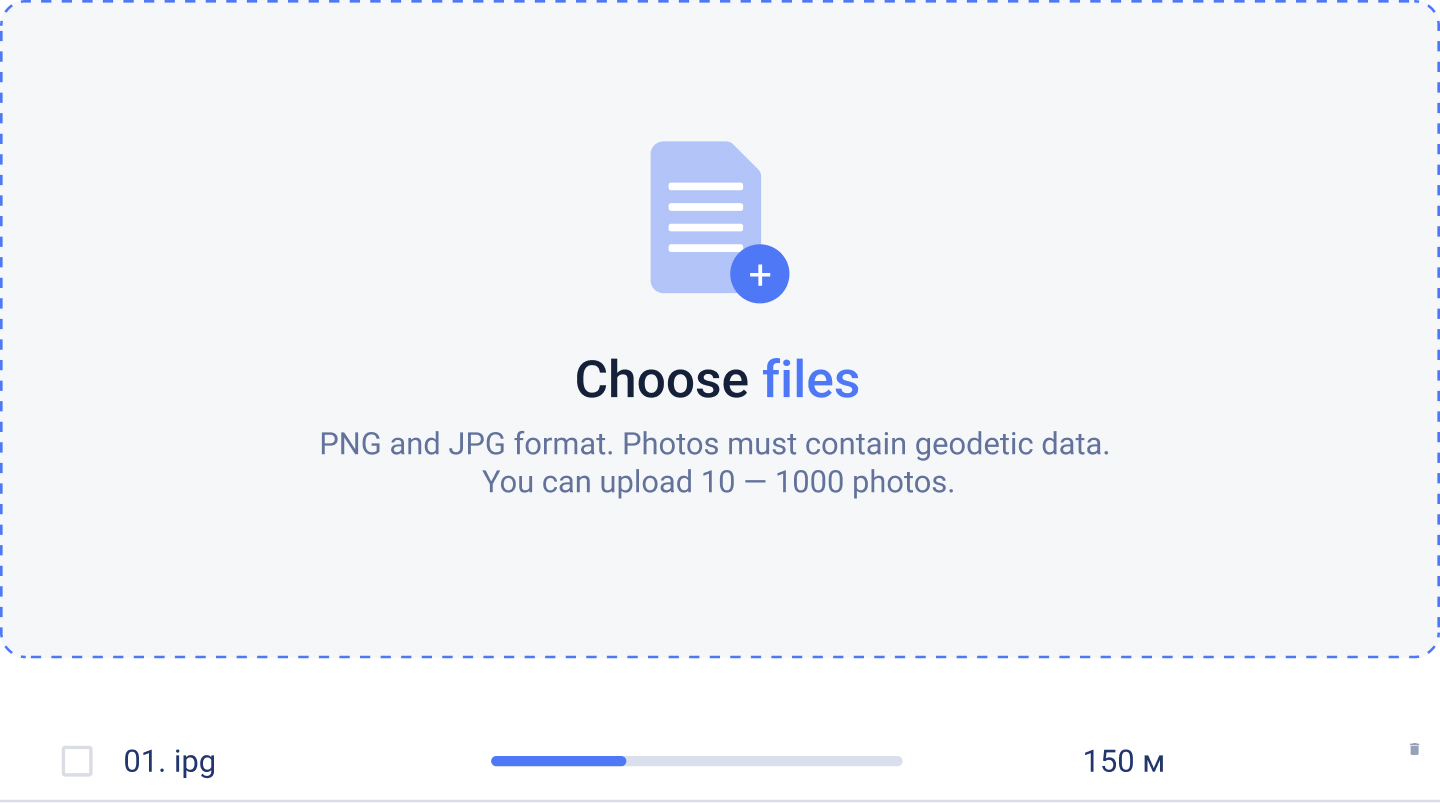Screen dimensions: 1440x803
Task: Click the 150 м file size label
Action: 1123,761
